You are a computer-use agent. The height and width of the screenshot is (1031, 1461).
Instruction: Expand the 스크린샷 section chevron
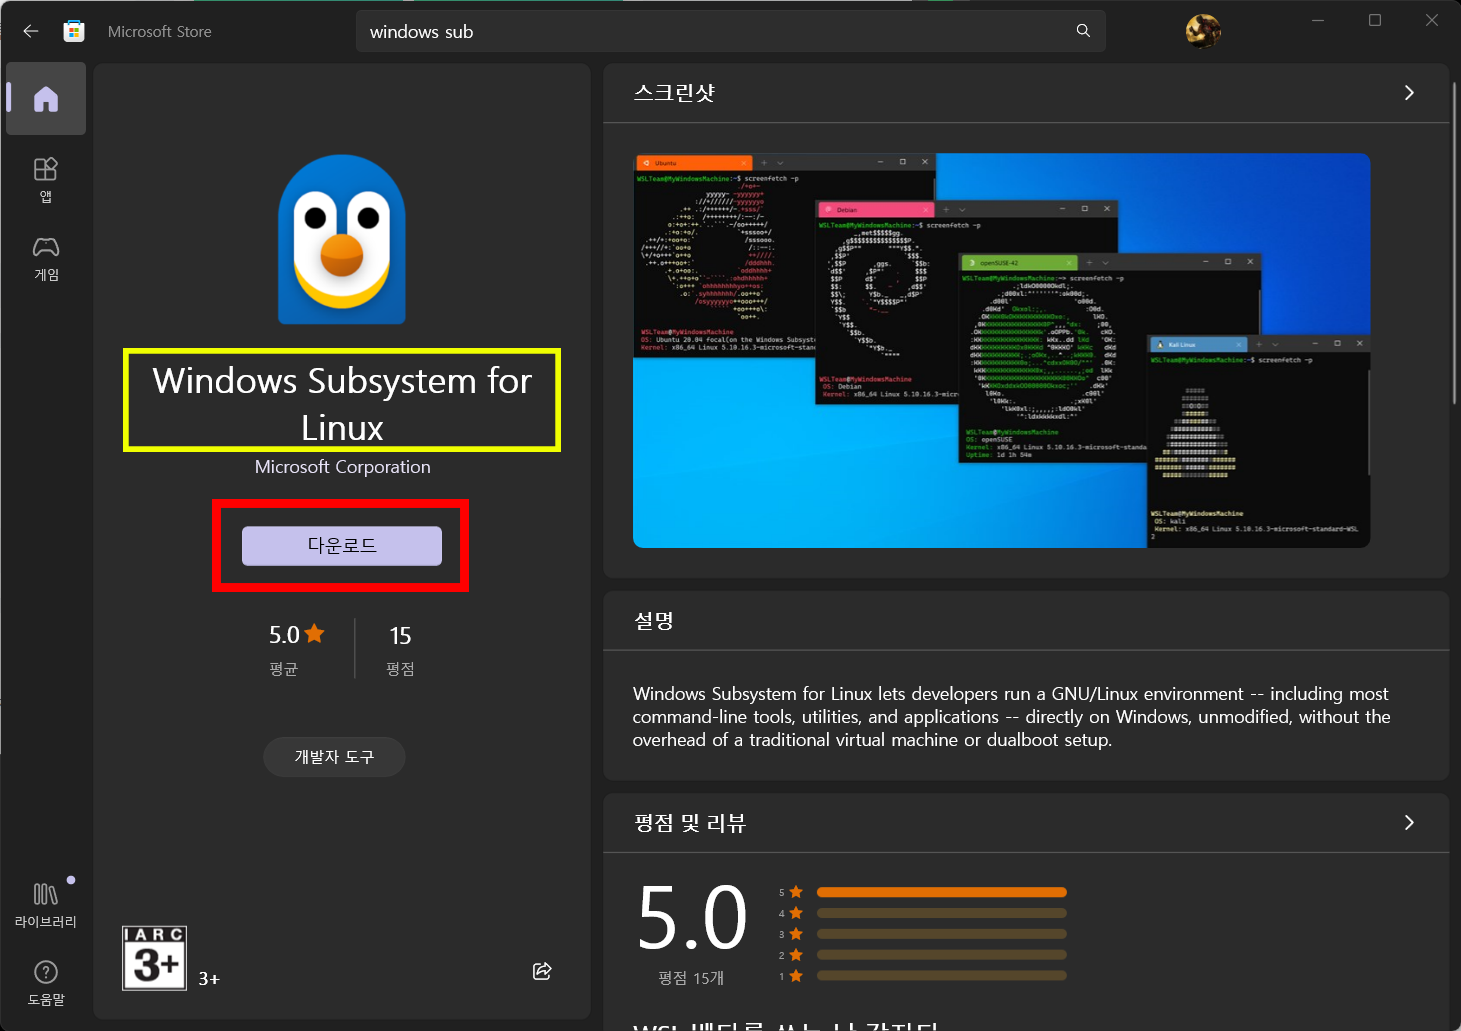click(1409, 93)
